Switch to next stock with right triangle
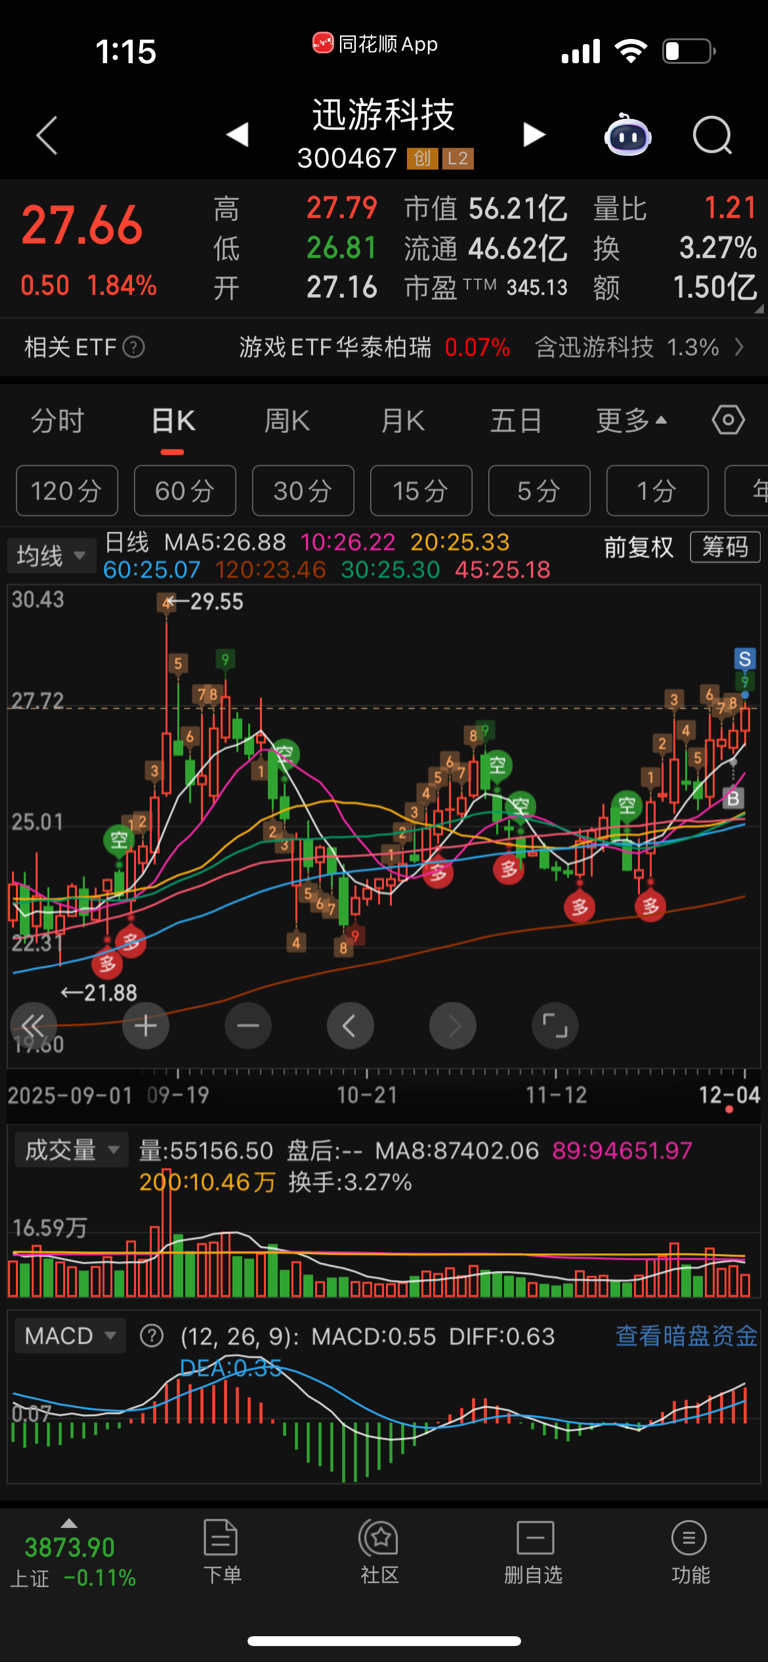The height and width of the screenshot is (1663, 768). pos(534,134)
